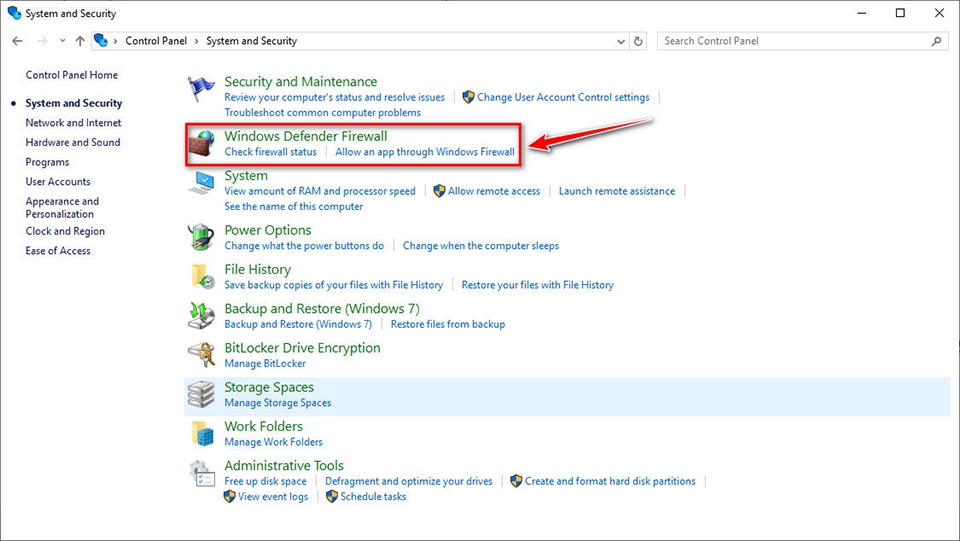Open the File History folder icon
This screenshot has height=541, width=960.
(x=202, y=277)
